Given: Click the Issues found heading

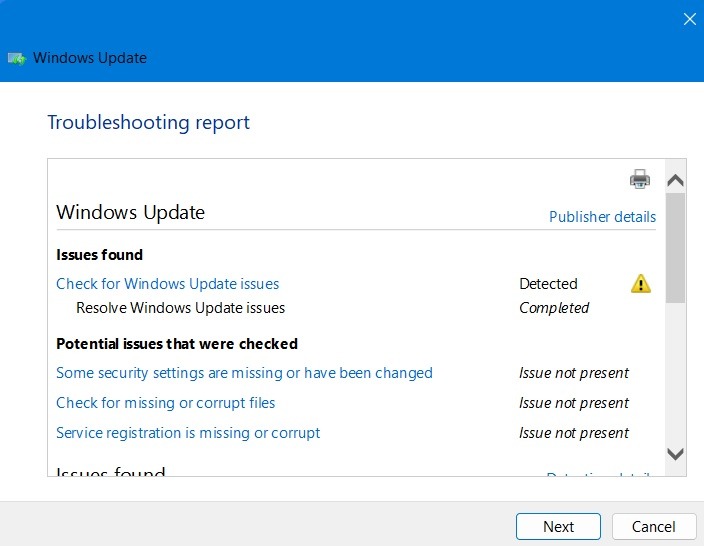Looking at the screenshot, I should [x=99, y=255].
